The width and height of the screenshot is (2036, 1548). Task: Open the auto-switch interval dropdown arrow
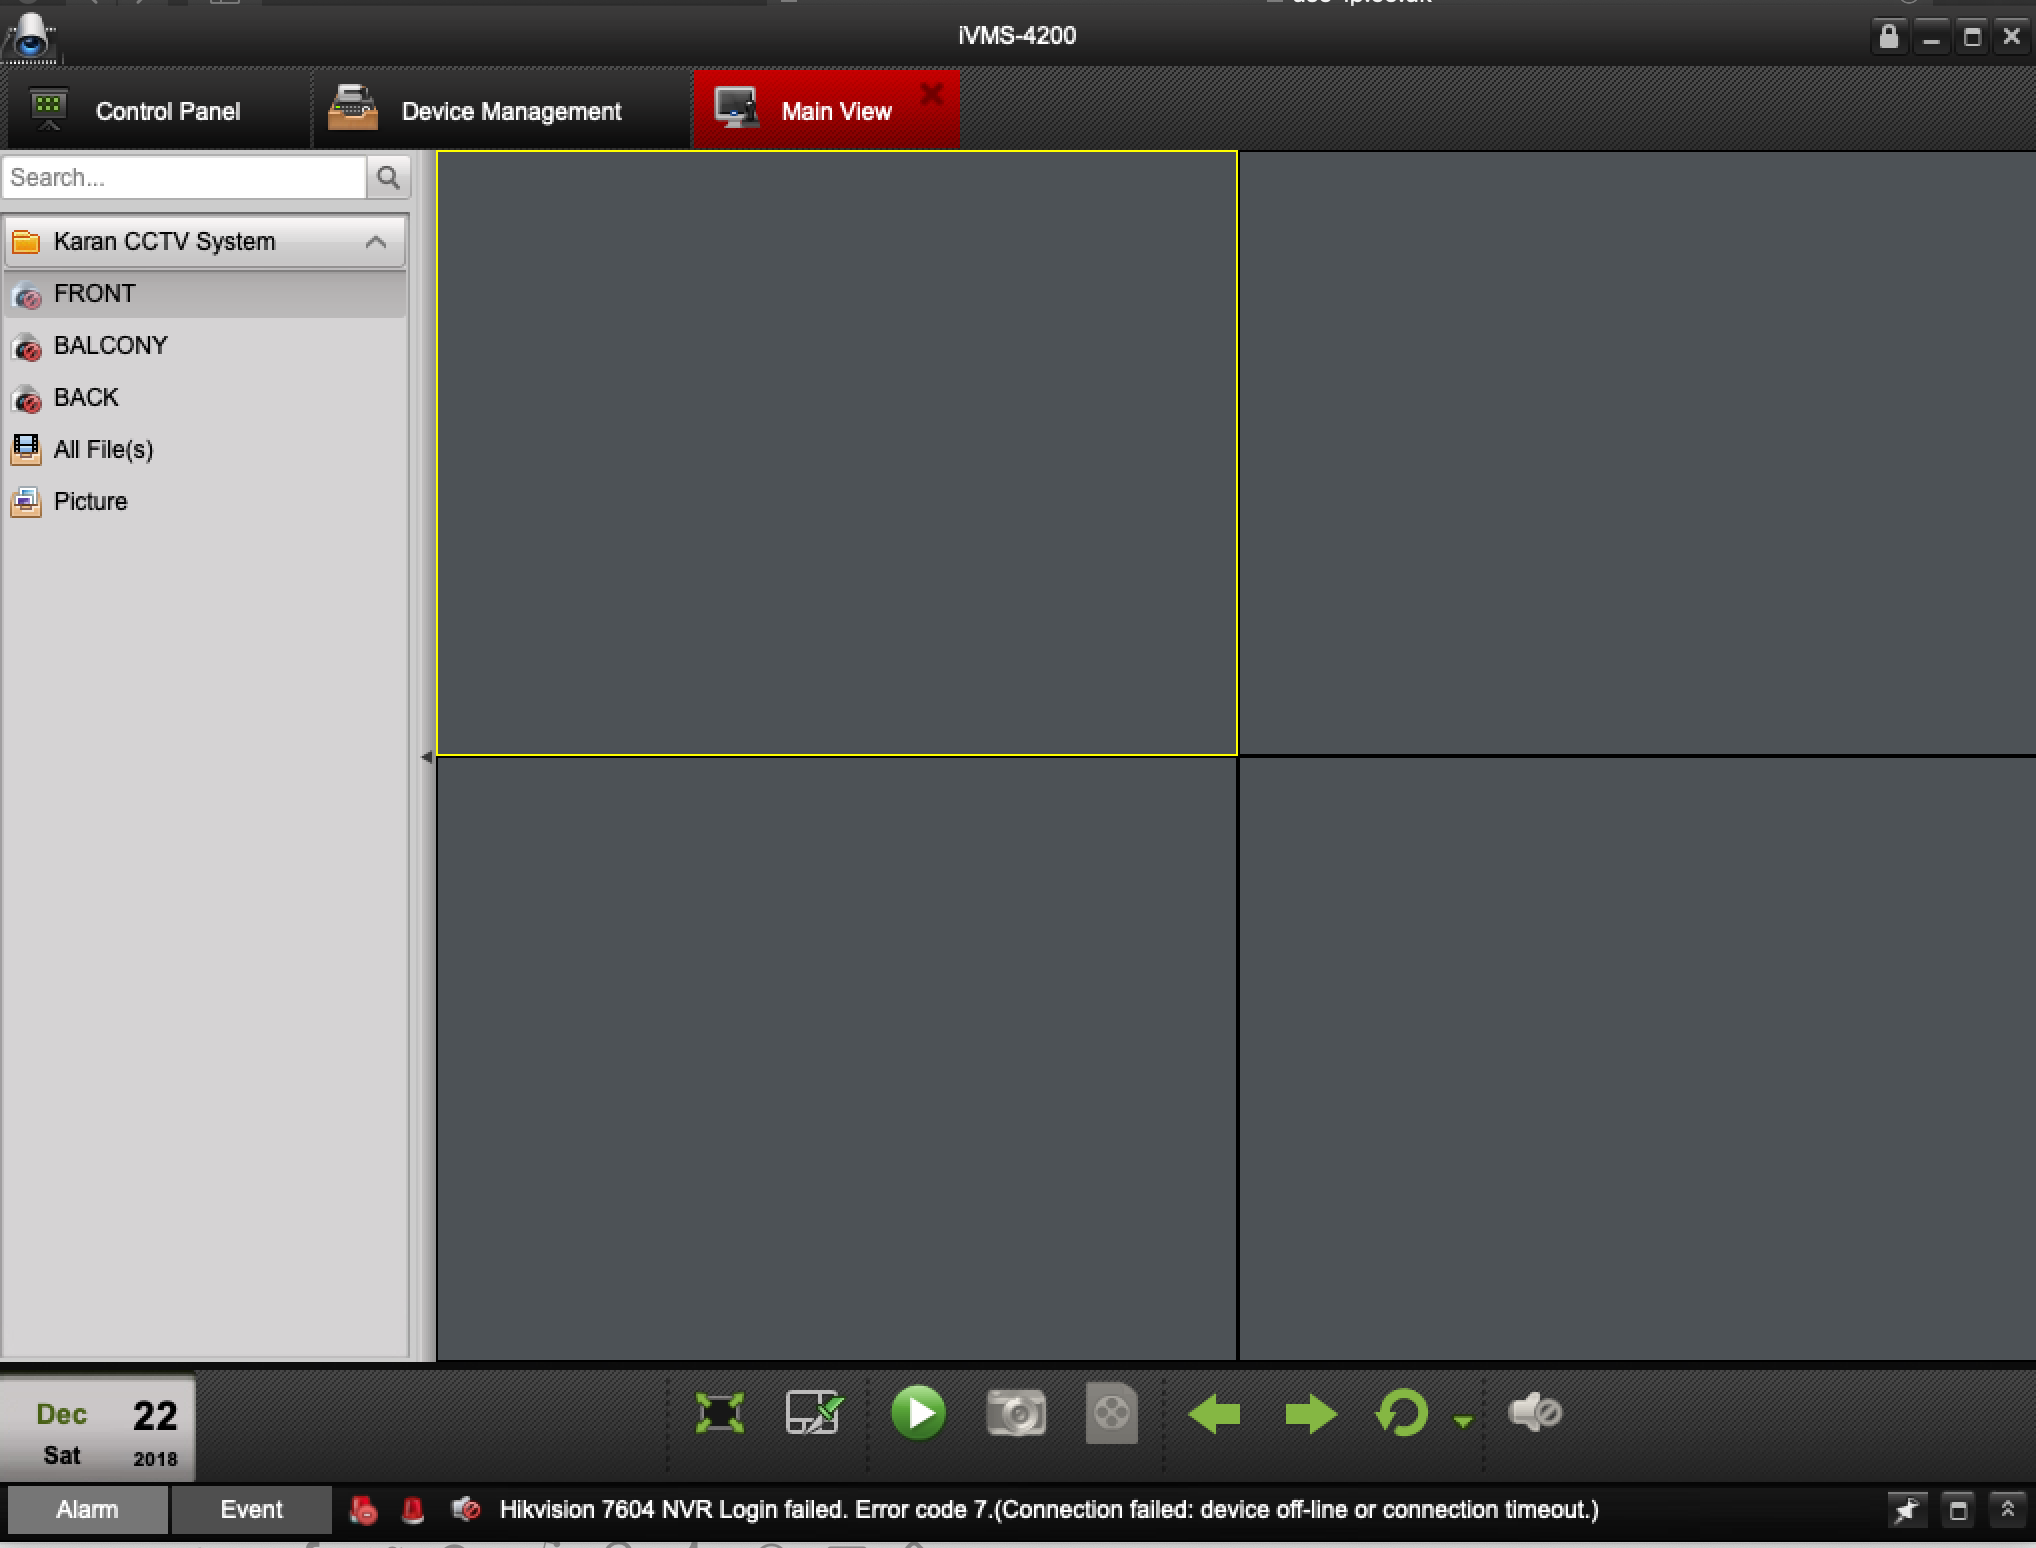pyautogui.click(x=1463, y=1421)
